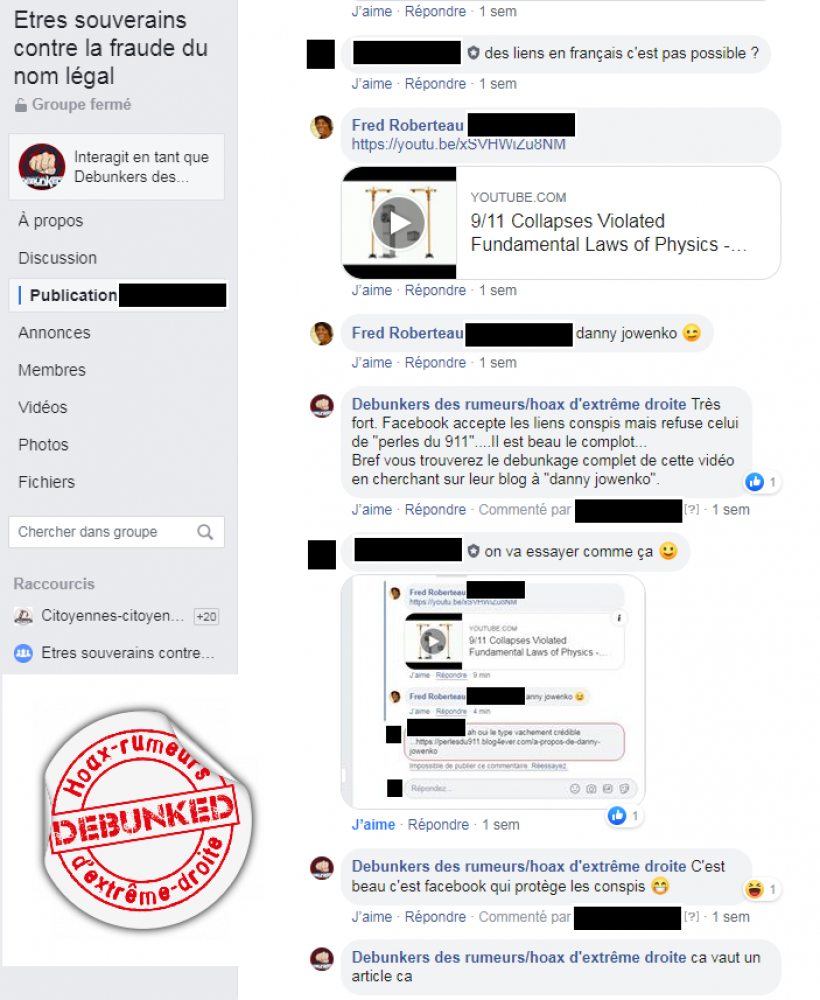
Task: Click in the Chercher dans groupe field
Action: coord(102,532)
